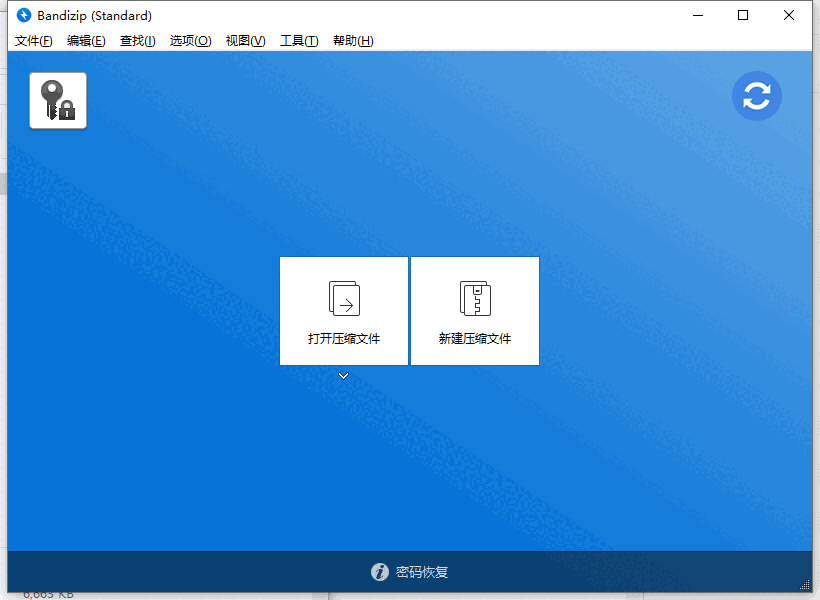Screen dimensions: 820x600
Task: Open the 选项 menu
Action: coord(190,41)
